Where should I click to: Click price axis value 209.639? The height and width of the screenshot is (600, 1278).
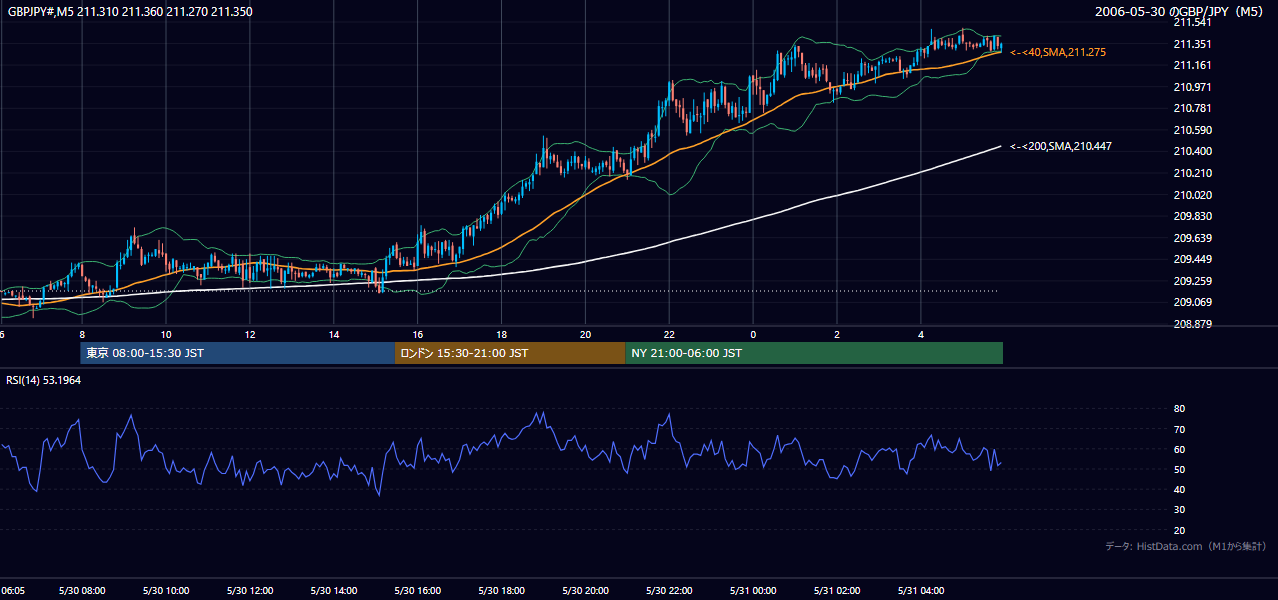point(1191,238)
